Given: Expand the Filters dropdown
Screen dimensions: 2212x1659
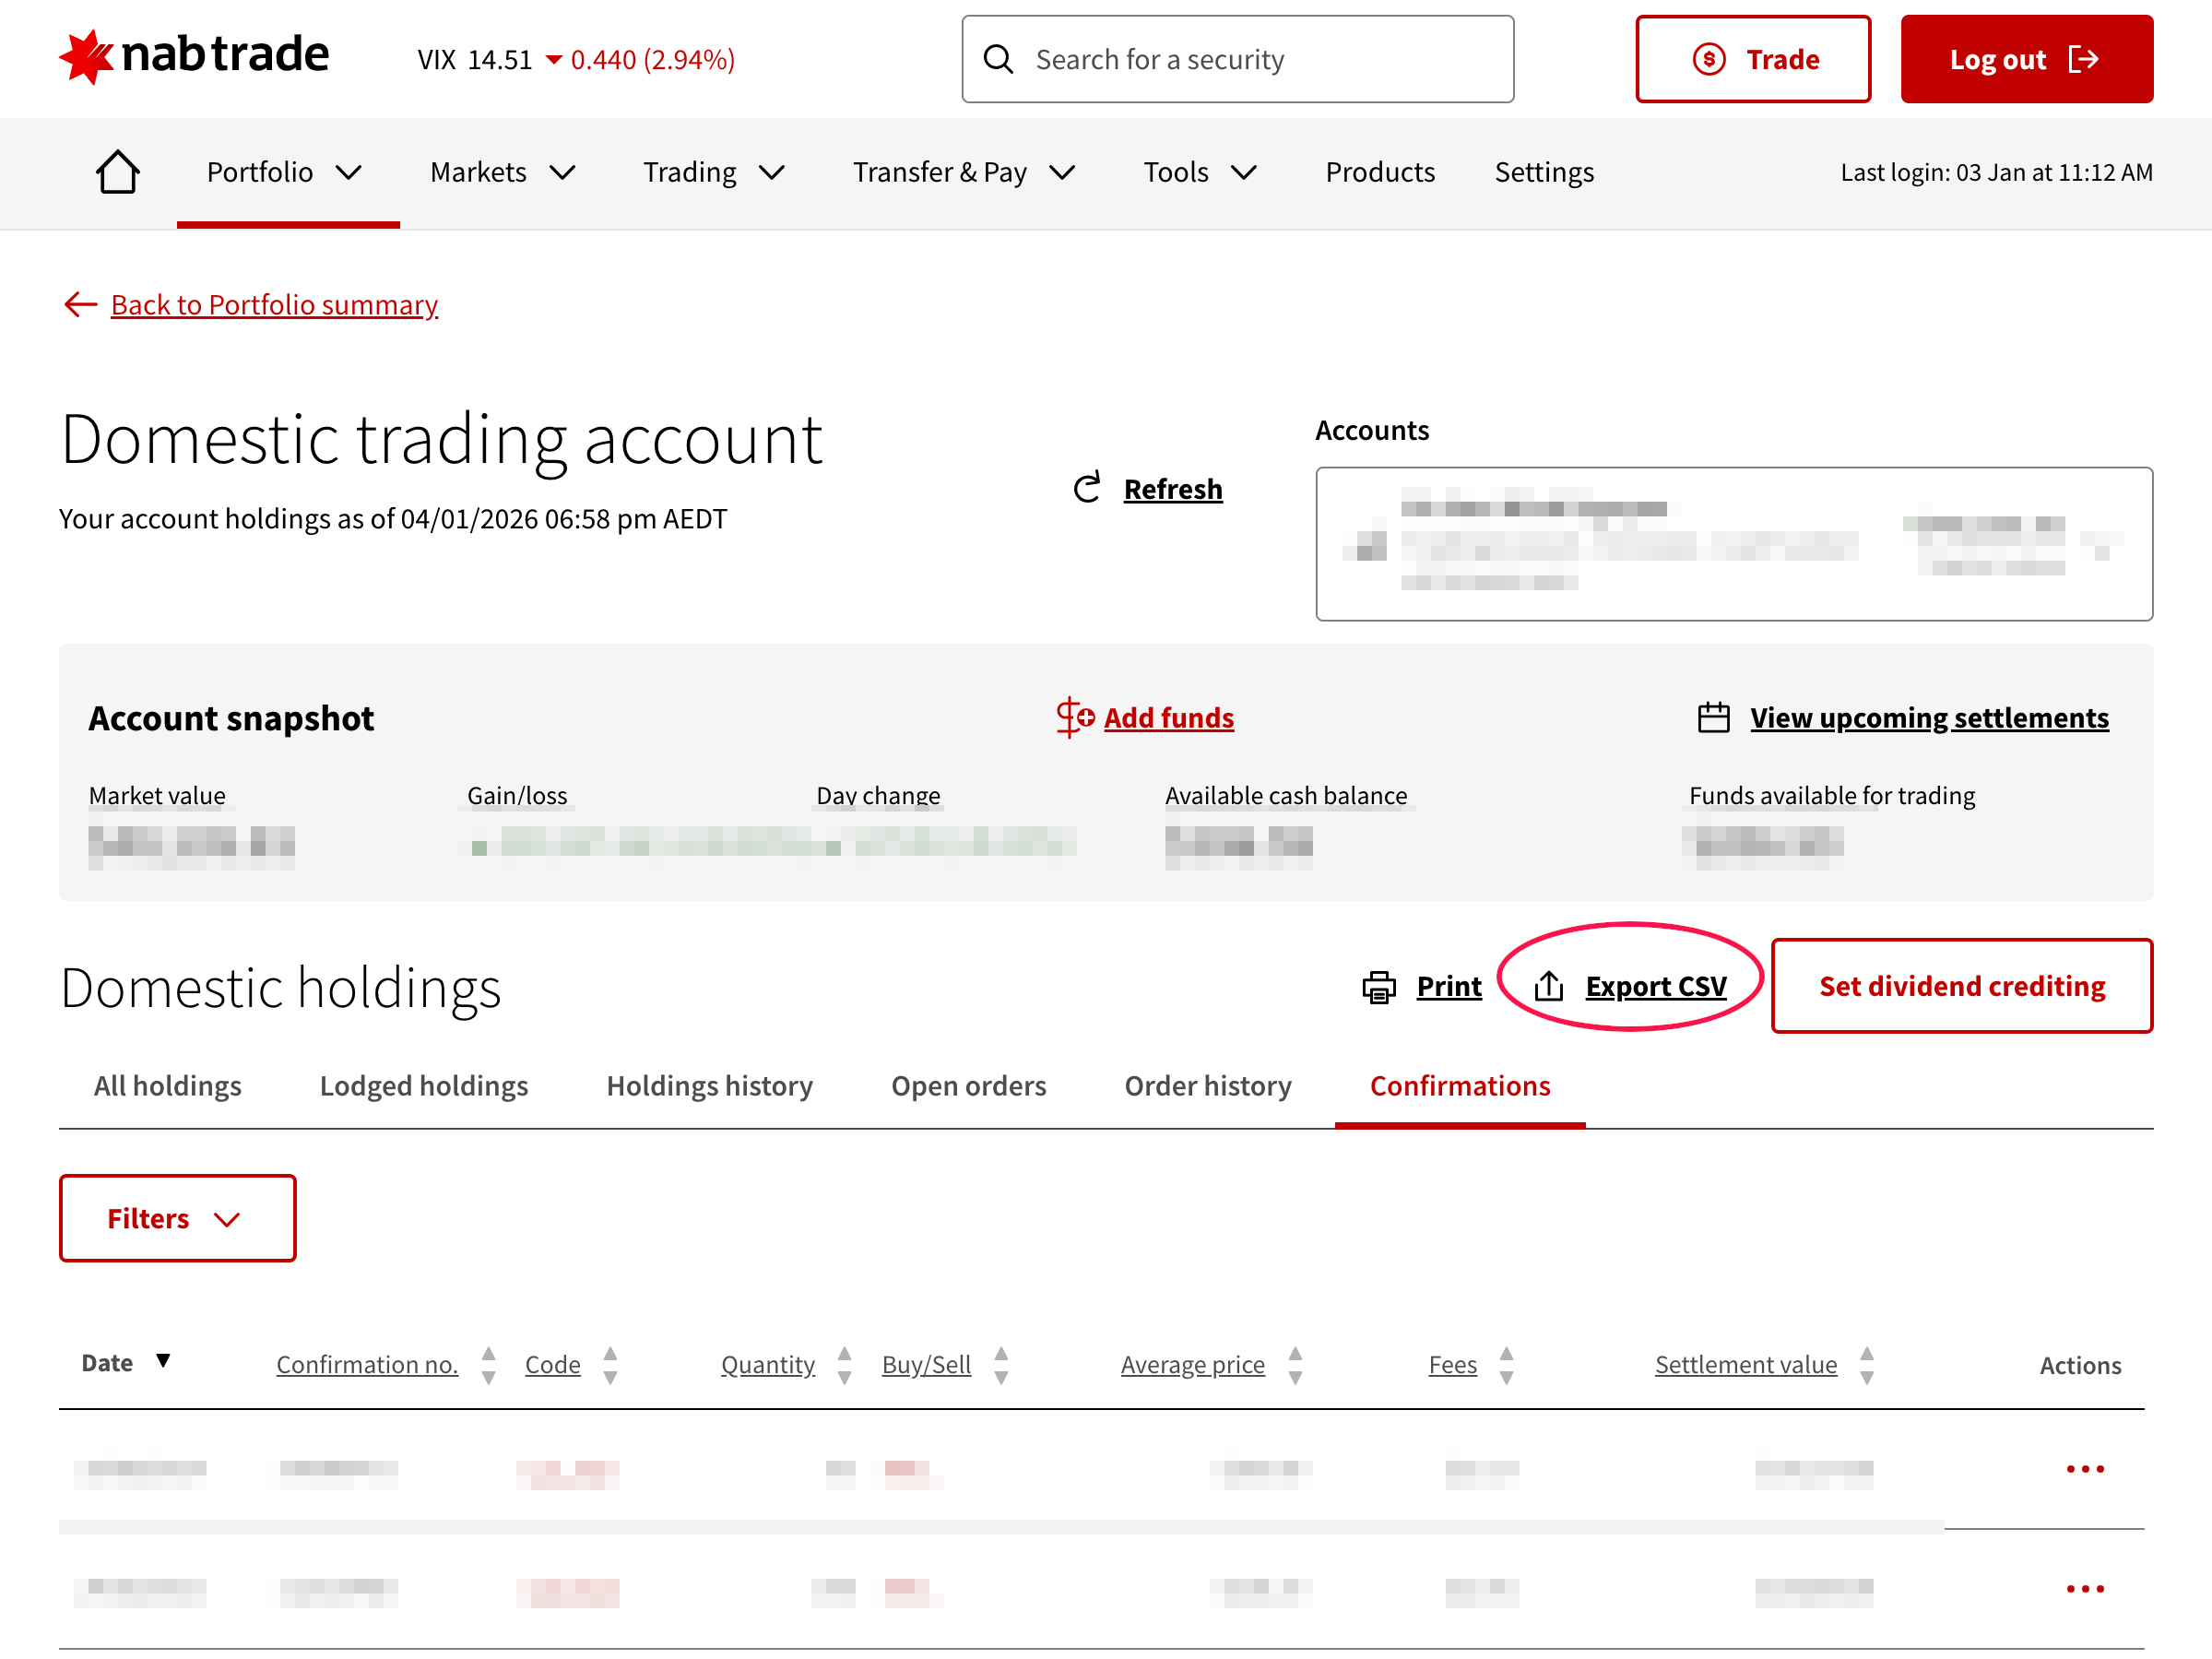Looking at the screenshot, I should [177, 1218].
